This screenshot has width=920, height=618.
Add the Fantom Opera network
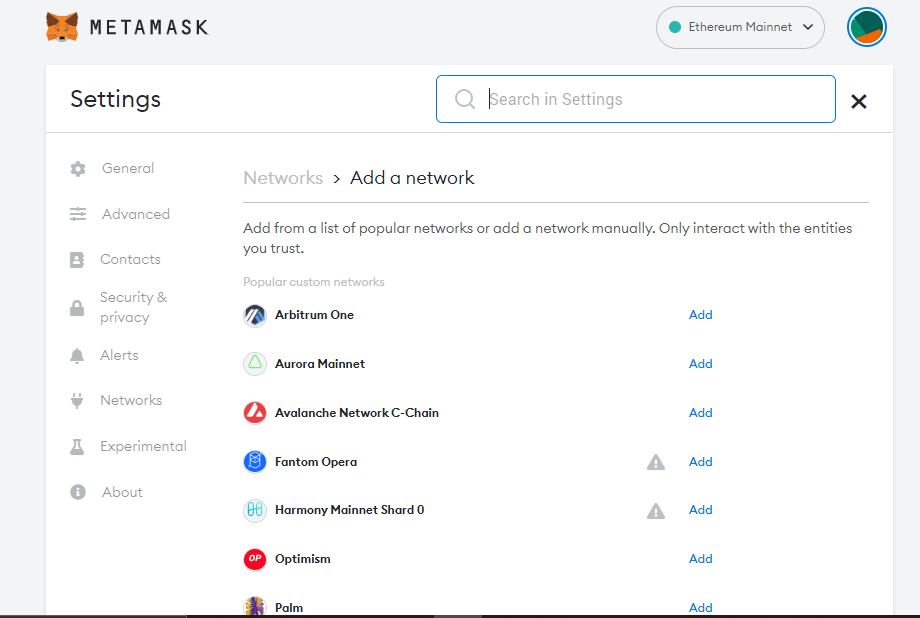701,462
